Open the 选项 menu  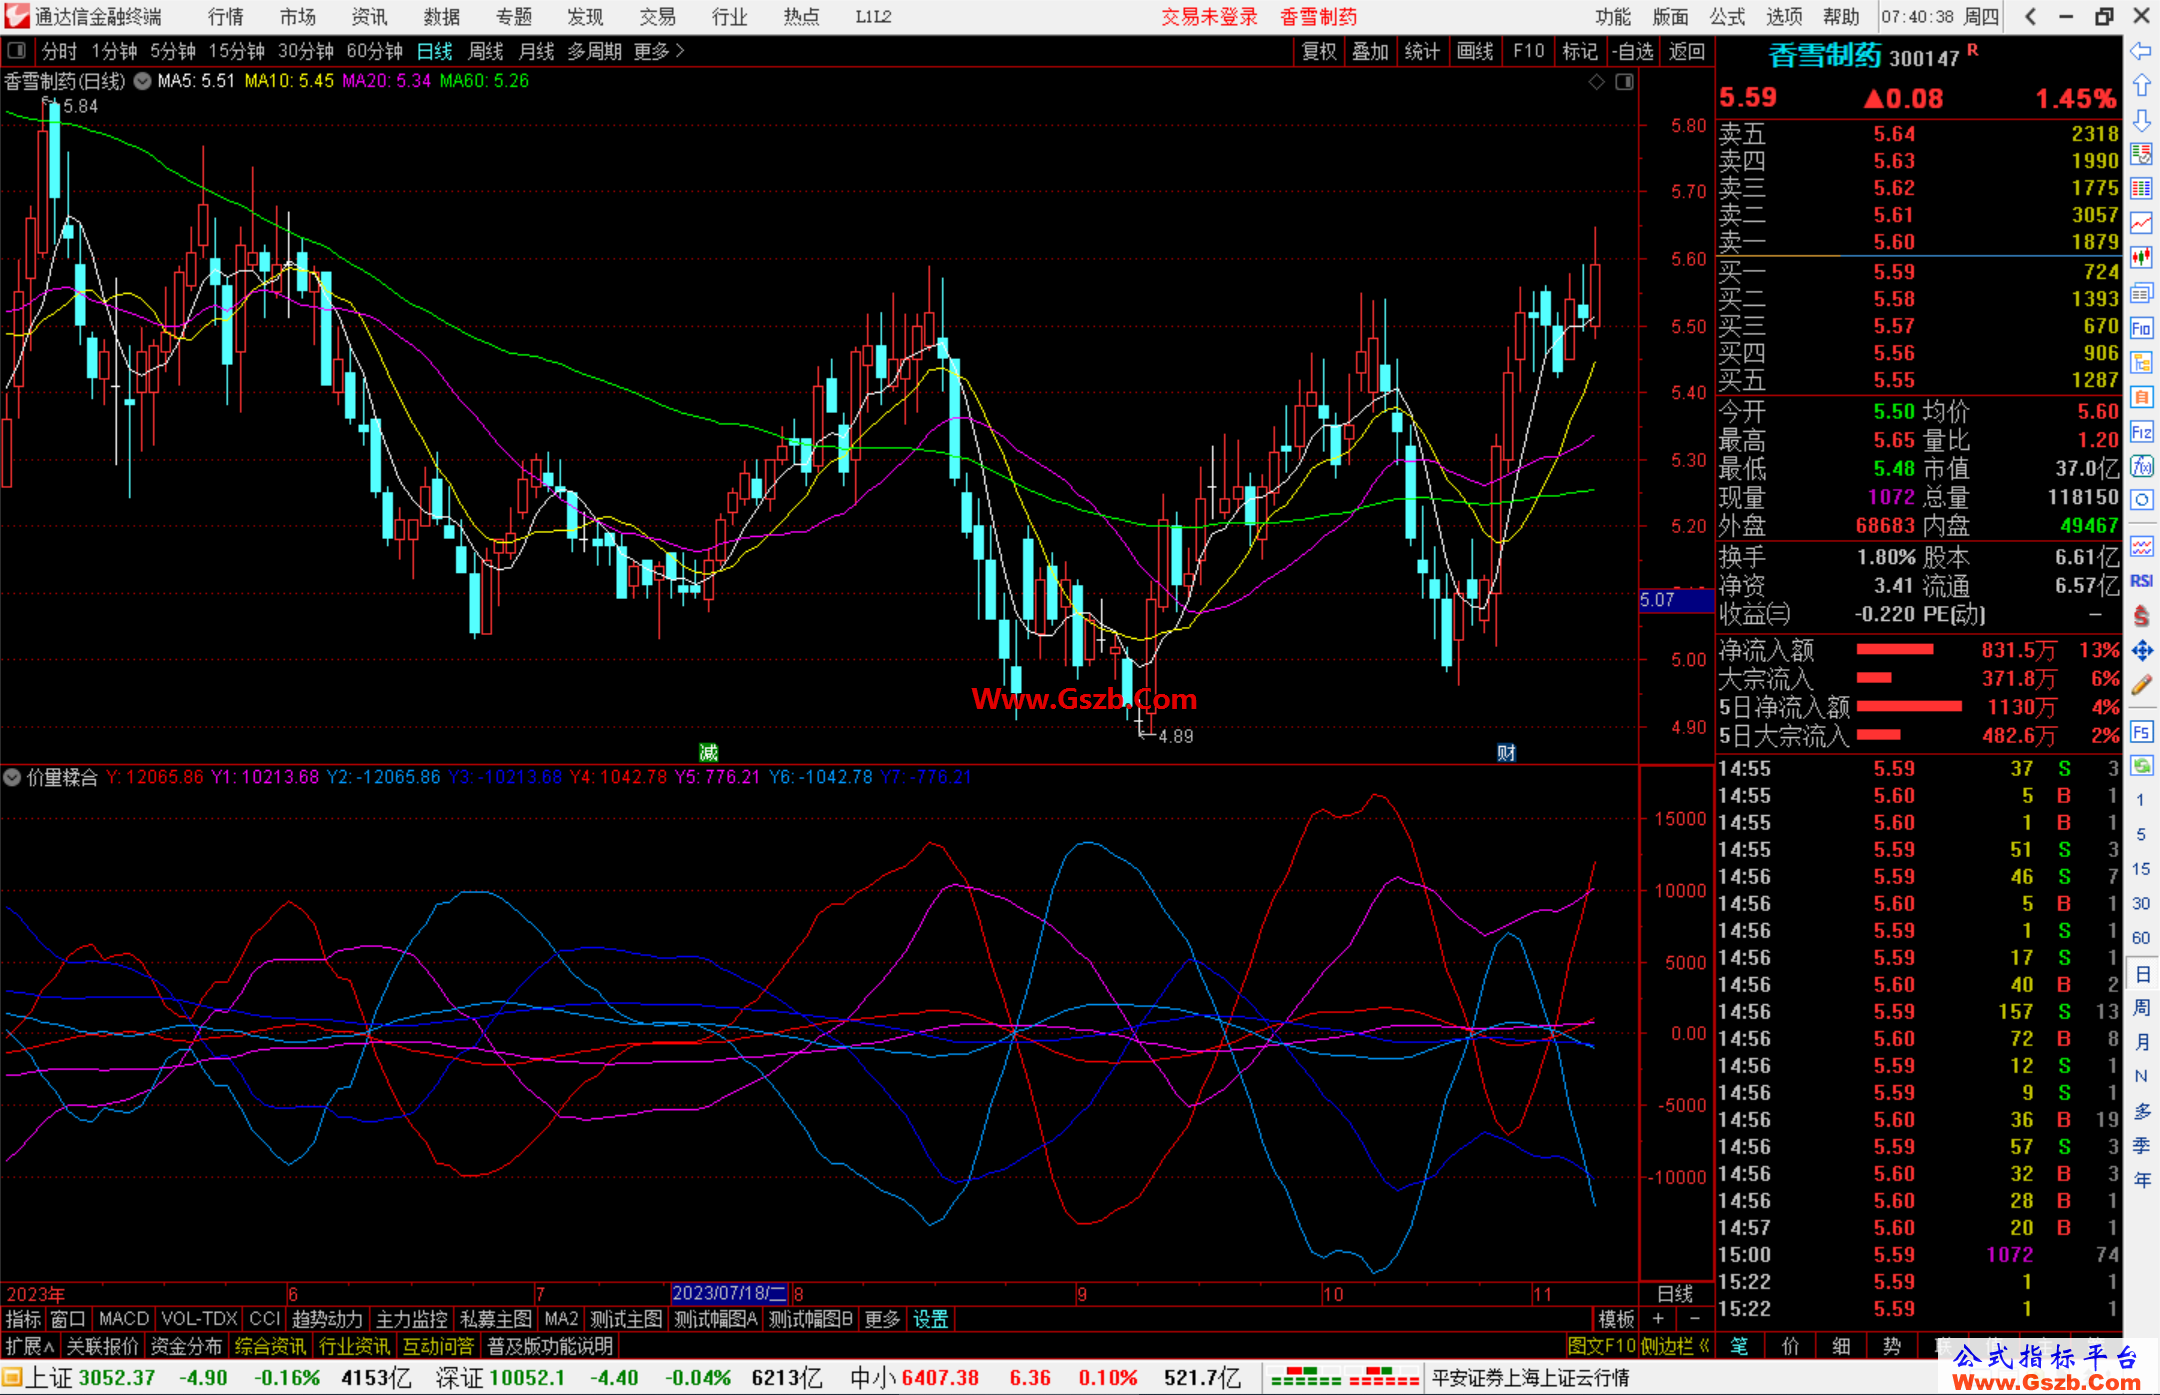1784,16
